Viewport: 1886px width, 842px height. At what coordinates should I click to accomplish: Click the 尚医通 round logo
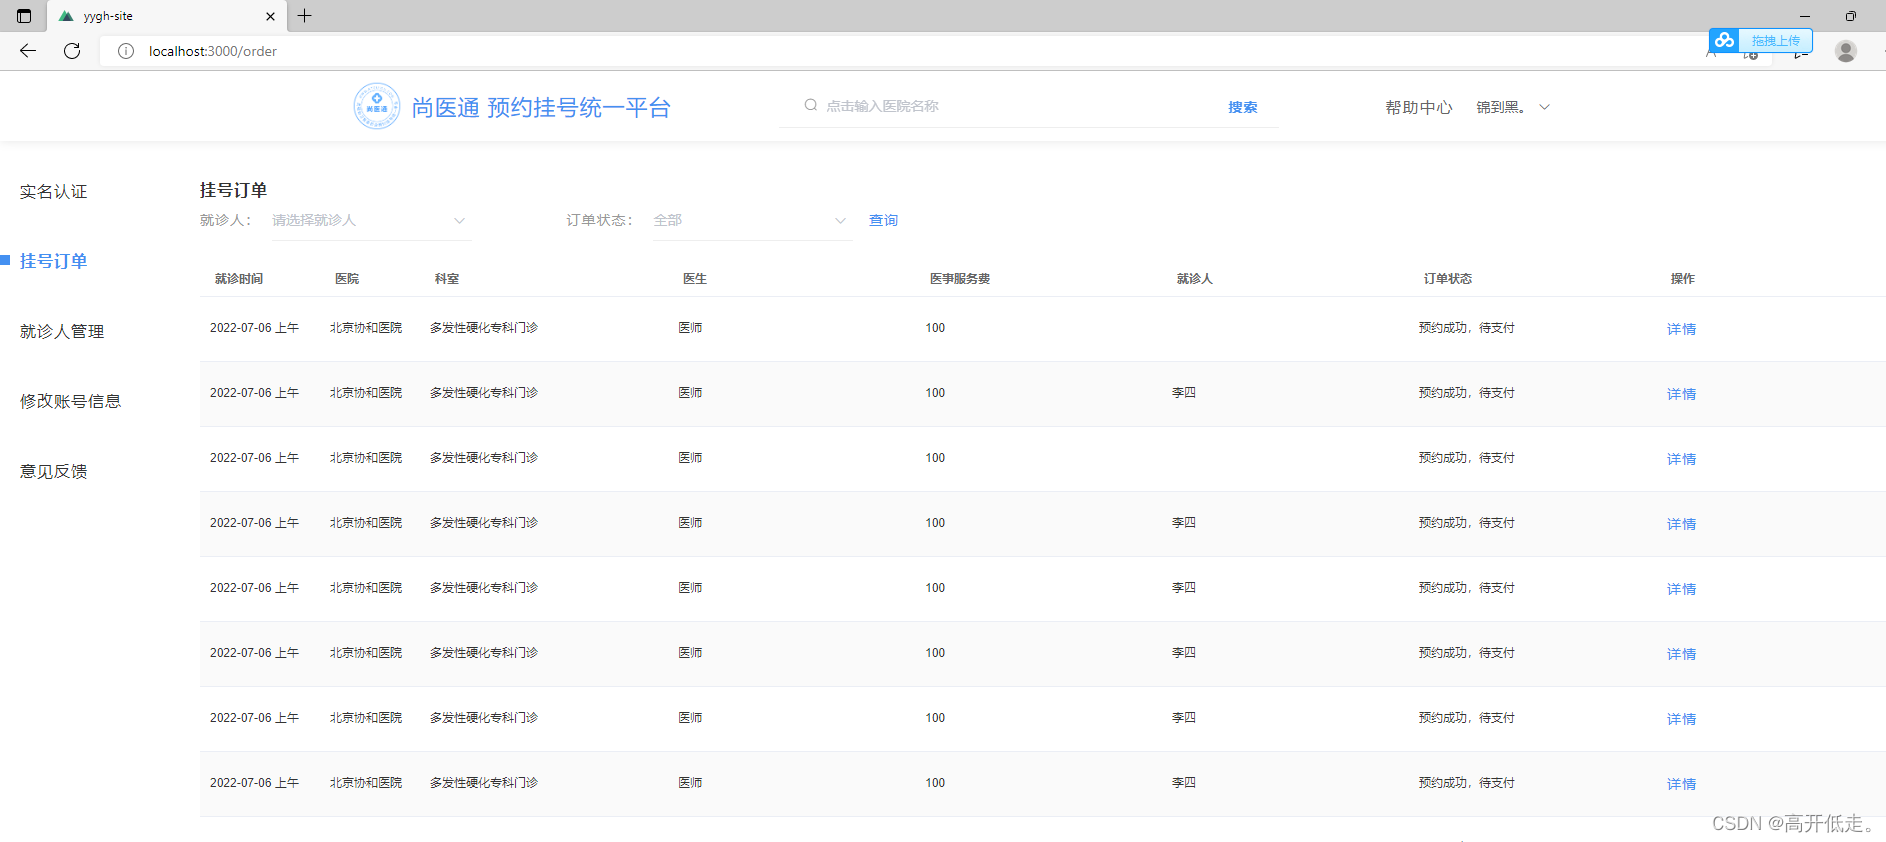pos(377,106)
